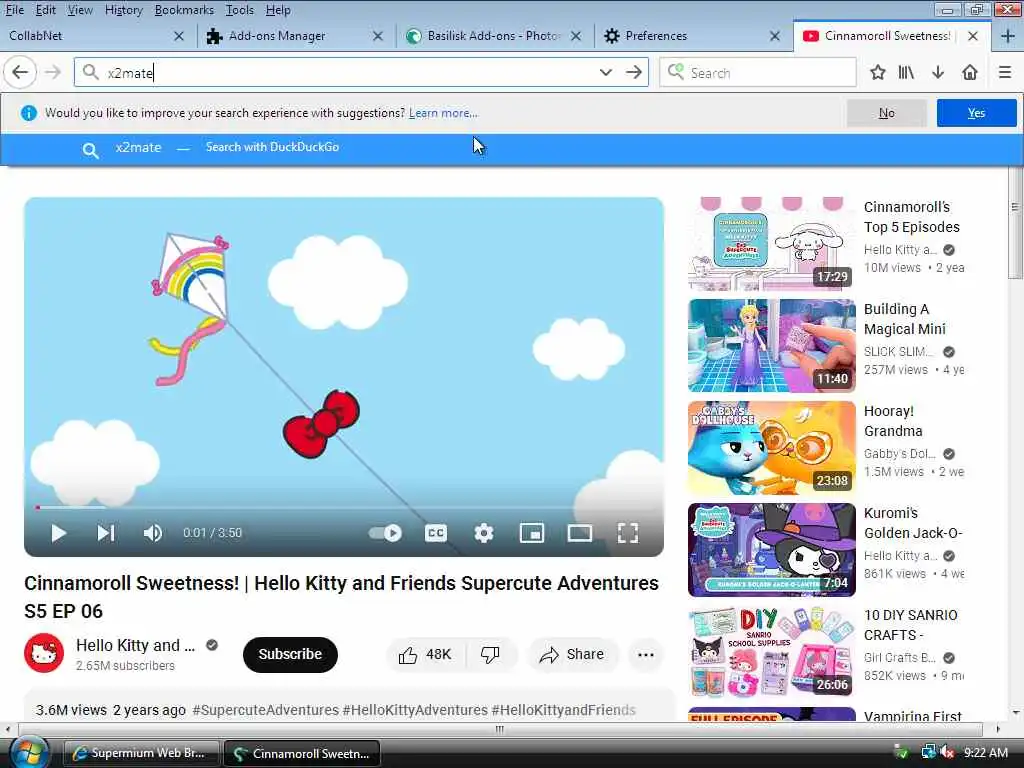This screenshot has height=768, width=1024.
Task: Accept search suggestions with Yes
Action: coord(976,113)
